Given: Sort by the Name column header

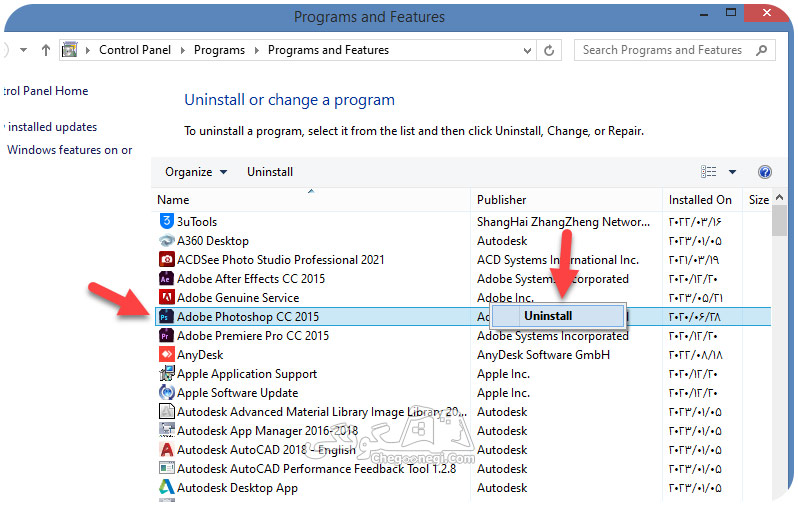Looking at the screenshot, I should [311, 200].
